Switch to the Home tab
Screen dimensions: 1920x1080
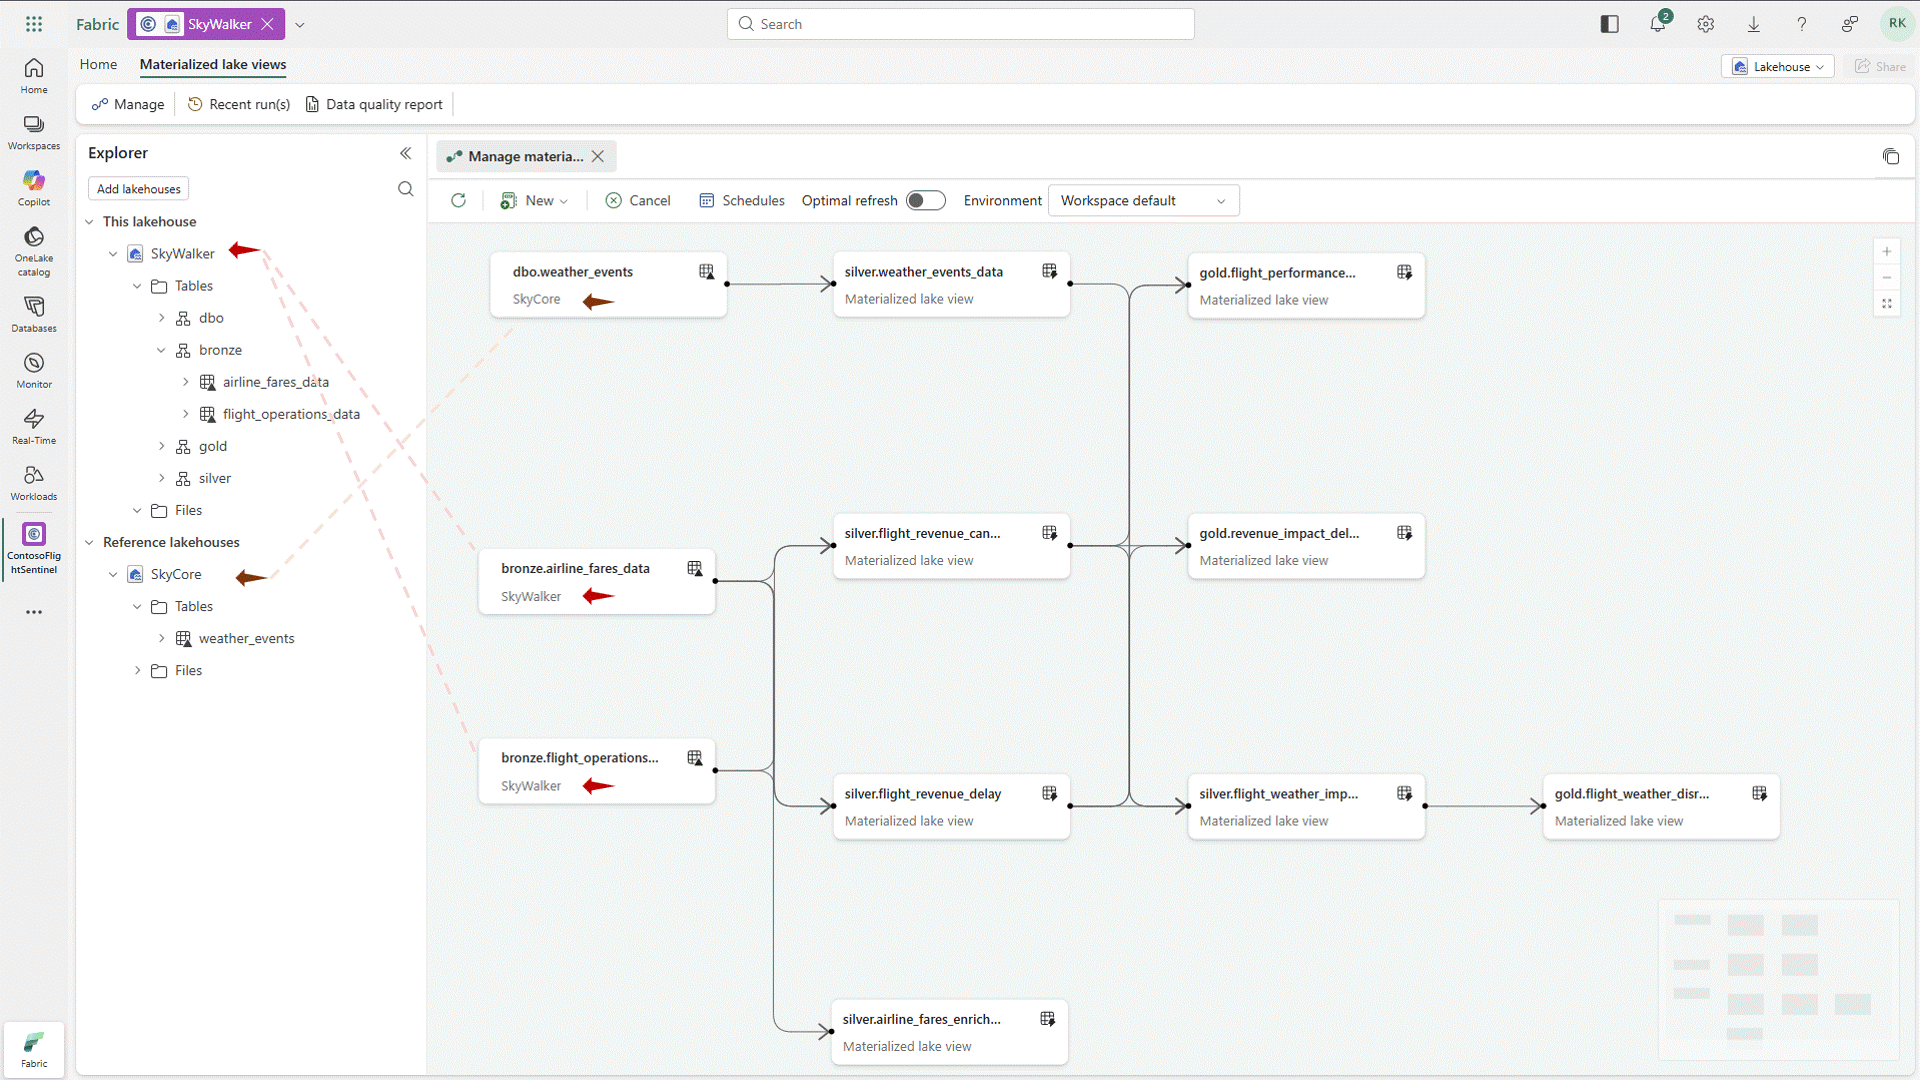98,64
